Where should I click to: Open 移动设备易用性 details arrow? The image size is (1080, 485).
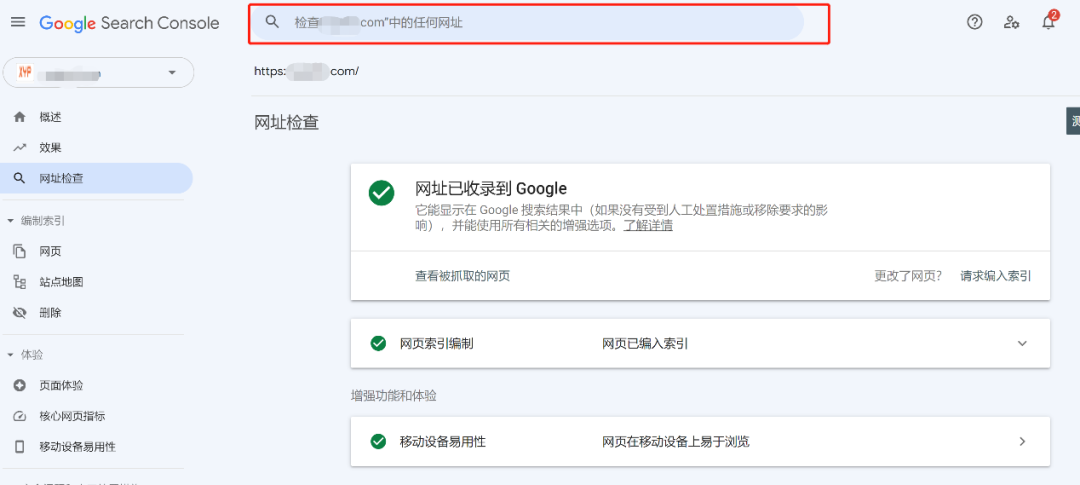pos(1022,442)
